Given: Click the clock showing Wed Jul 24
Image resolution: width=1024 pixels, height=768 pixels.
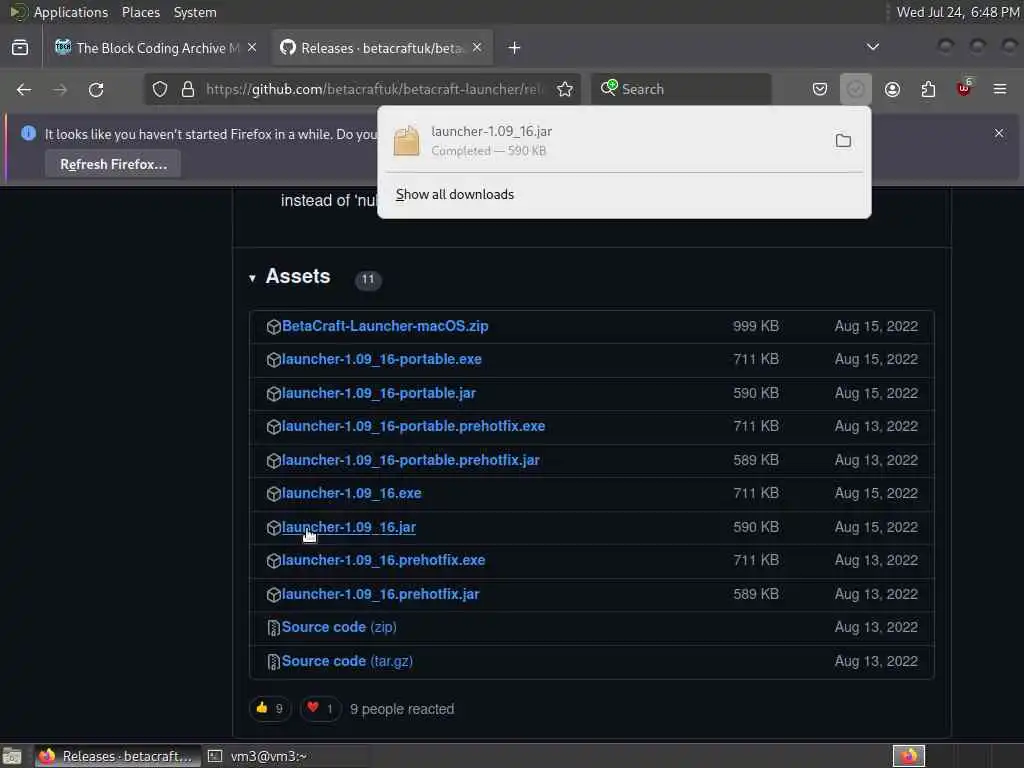Looking at the screenshot, I should tap(958, 12).
